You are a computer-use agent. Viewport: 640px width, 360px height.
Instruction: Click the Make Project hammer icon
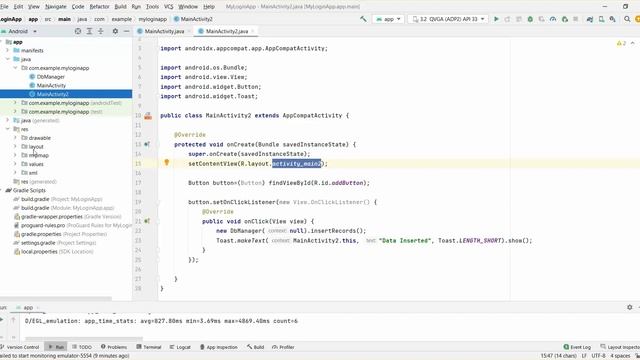click(x=363, y=19)
